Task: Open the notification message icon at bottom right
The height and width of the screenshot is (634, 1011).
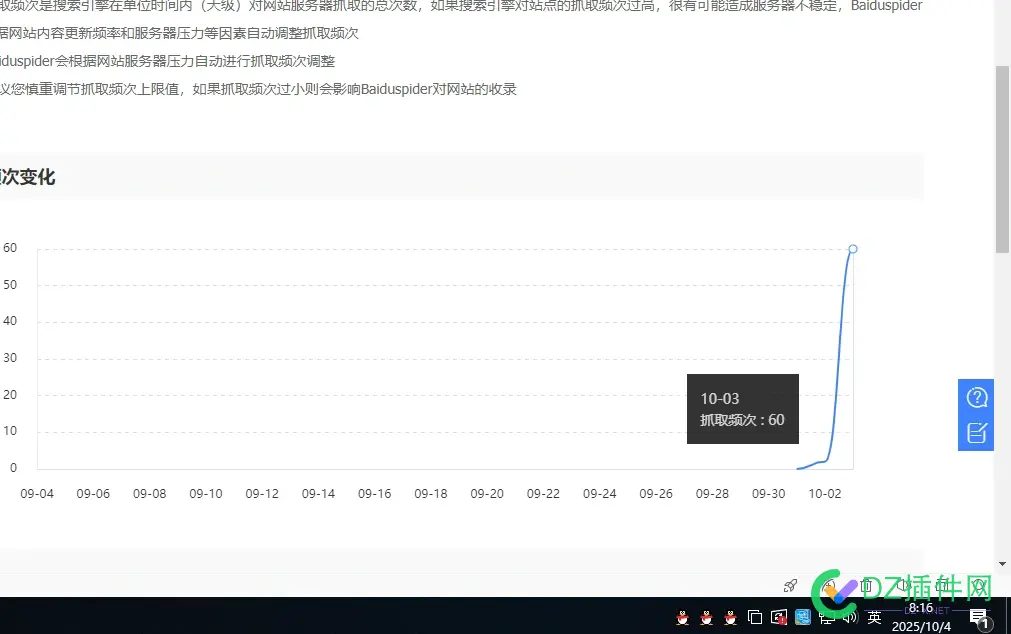Action: coord(977,614)
